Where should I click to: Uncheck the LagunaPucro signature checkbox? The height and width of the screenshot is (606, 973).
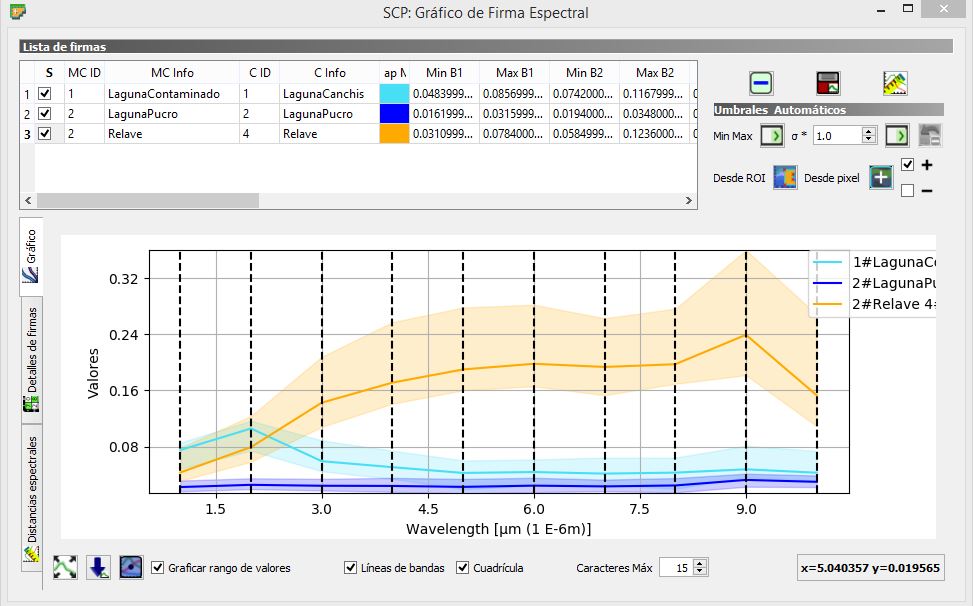pyautogui.click(x=45, y=114)
